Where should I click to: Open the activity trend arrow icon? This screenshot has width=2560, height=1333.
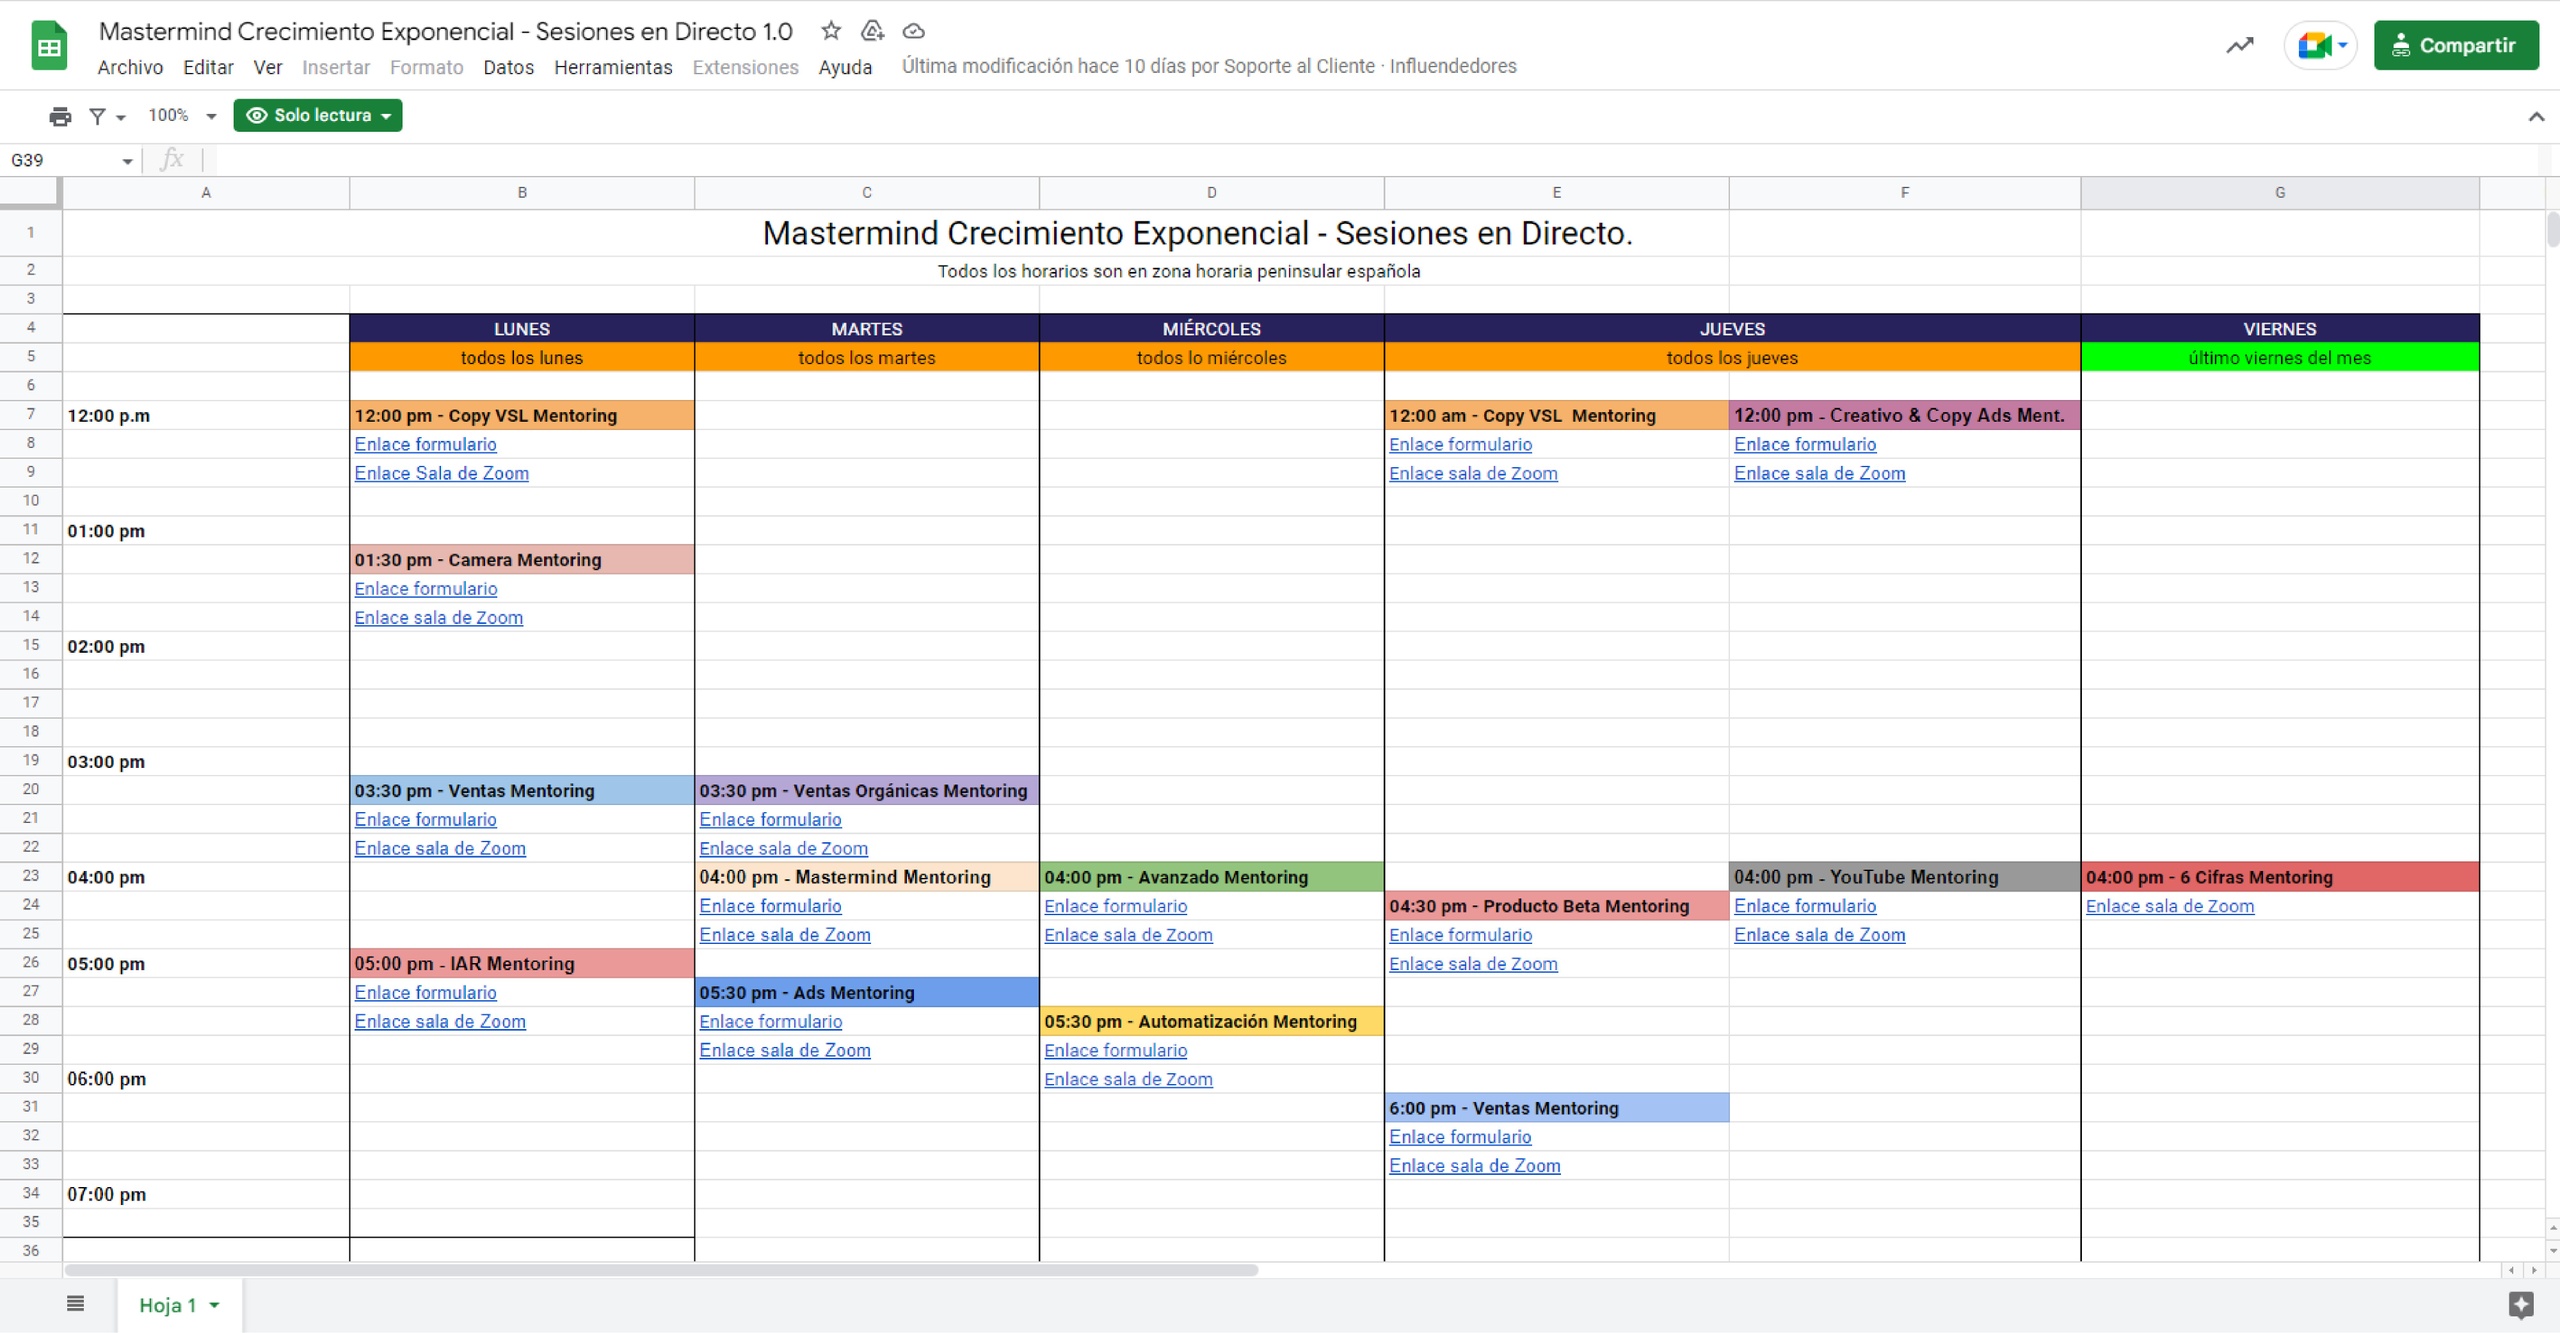2239,45
